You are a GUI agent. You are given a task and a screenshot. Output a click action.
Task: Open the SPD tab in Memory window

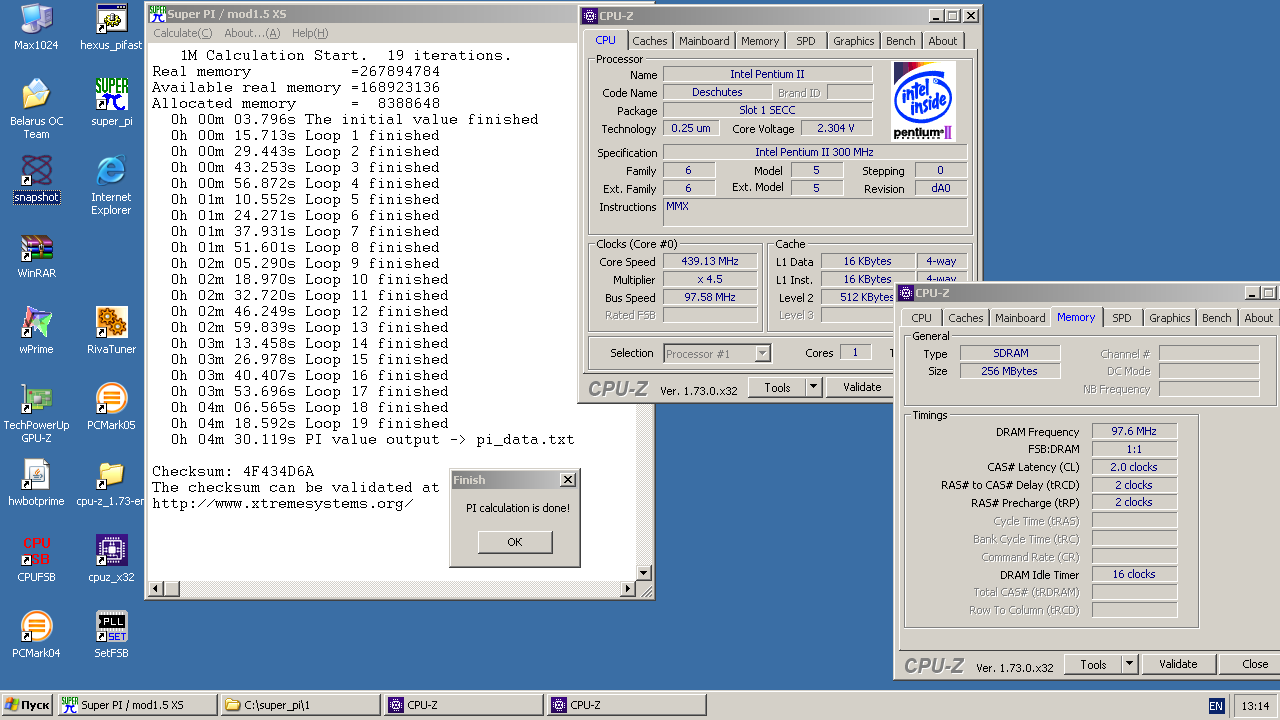click(1122, 318)
